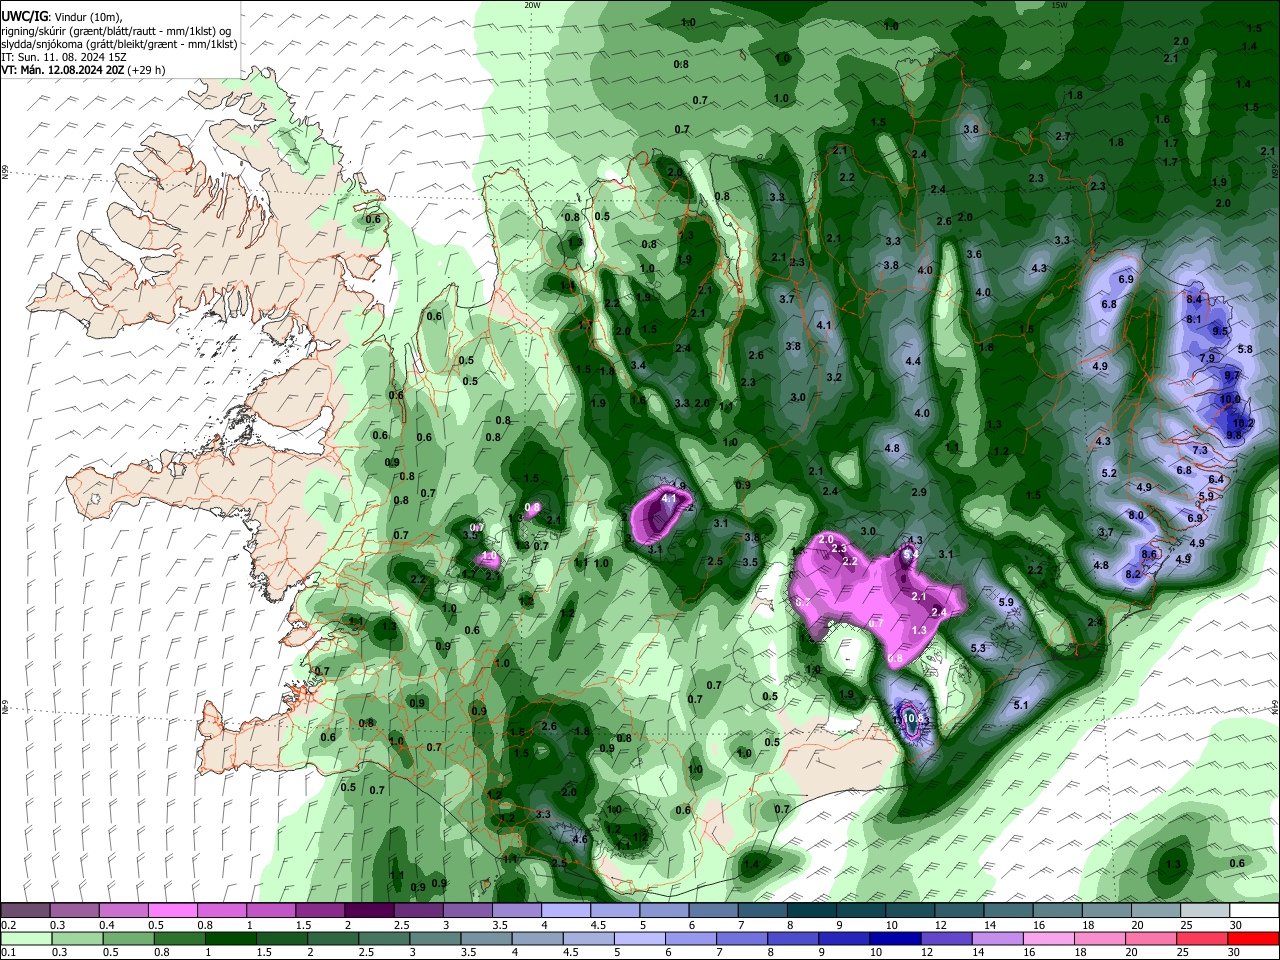Click the '5.1' precipitation value on the map
Image resolution: width=1280 pixels, height=960 pixels.
pyautogui.click(x=1021, y=705)
